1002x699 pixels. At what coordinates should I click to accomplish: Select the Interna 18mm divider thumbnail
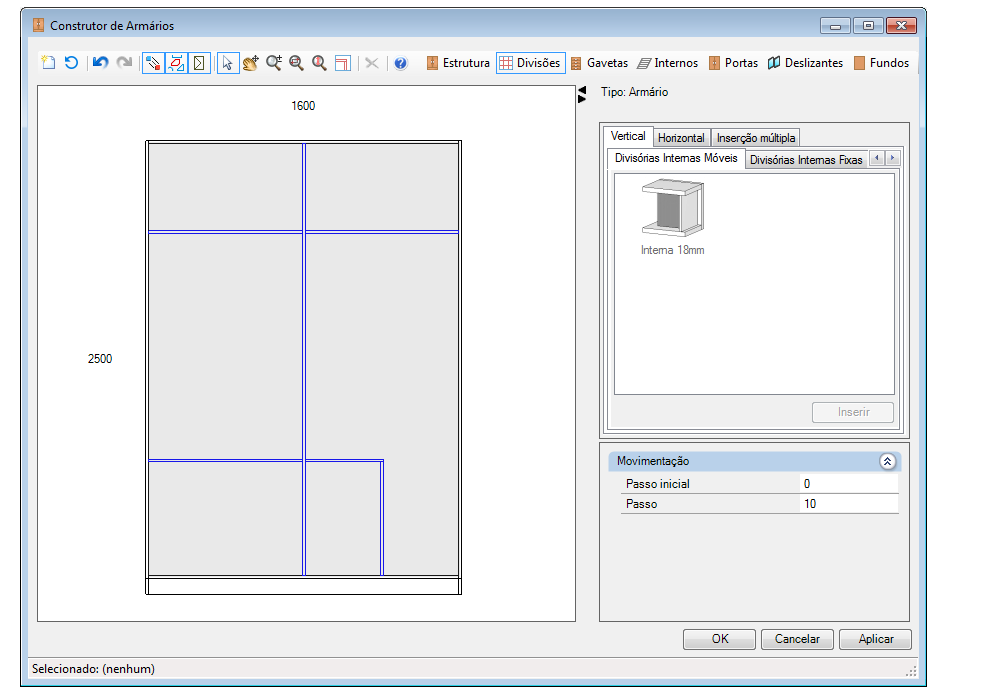click(673, 217)
